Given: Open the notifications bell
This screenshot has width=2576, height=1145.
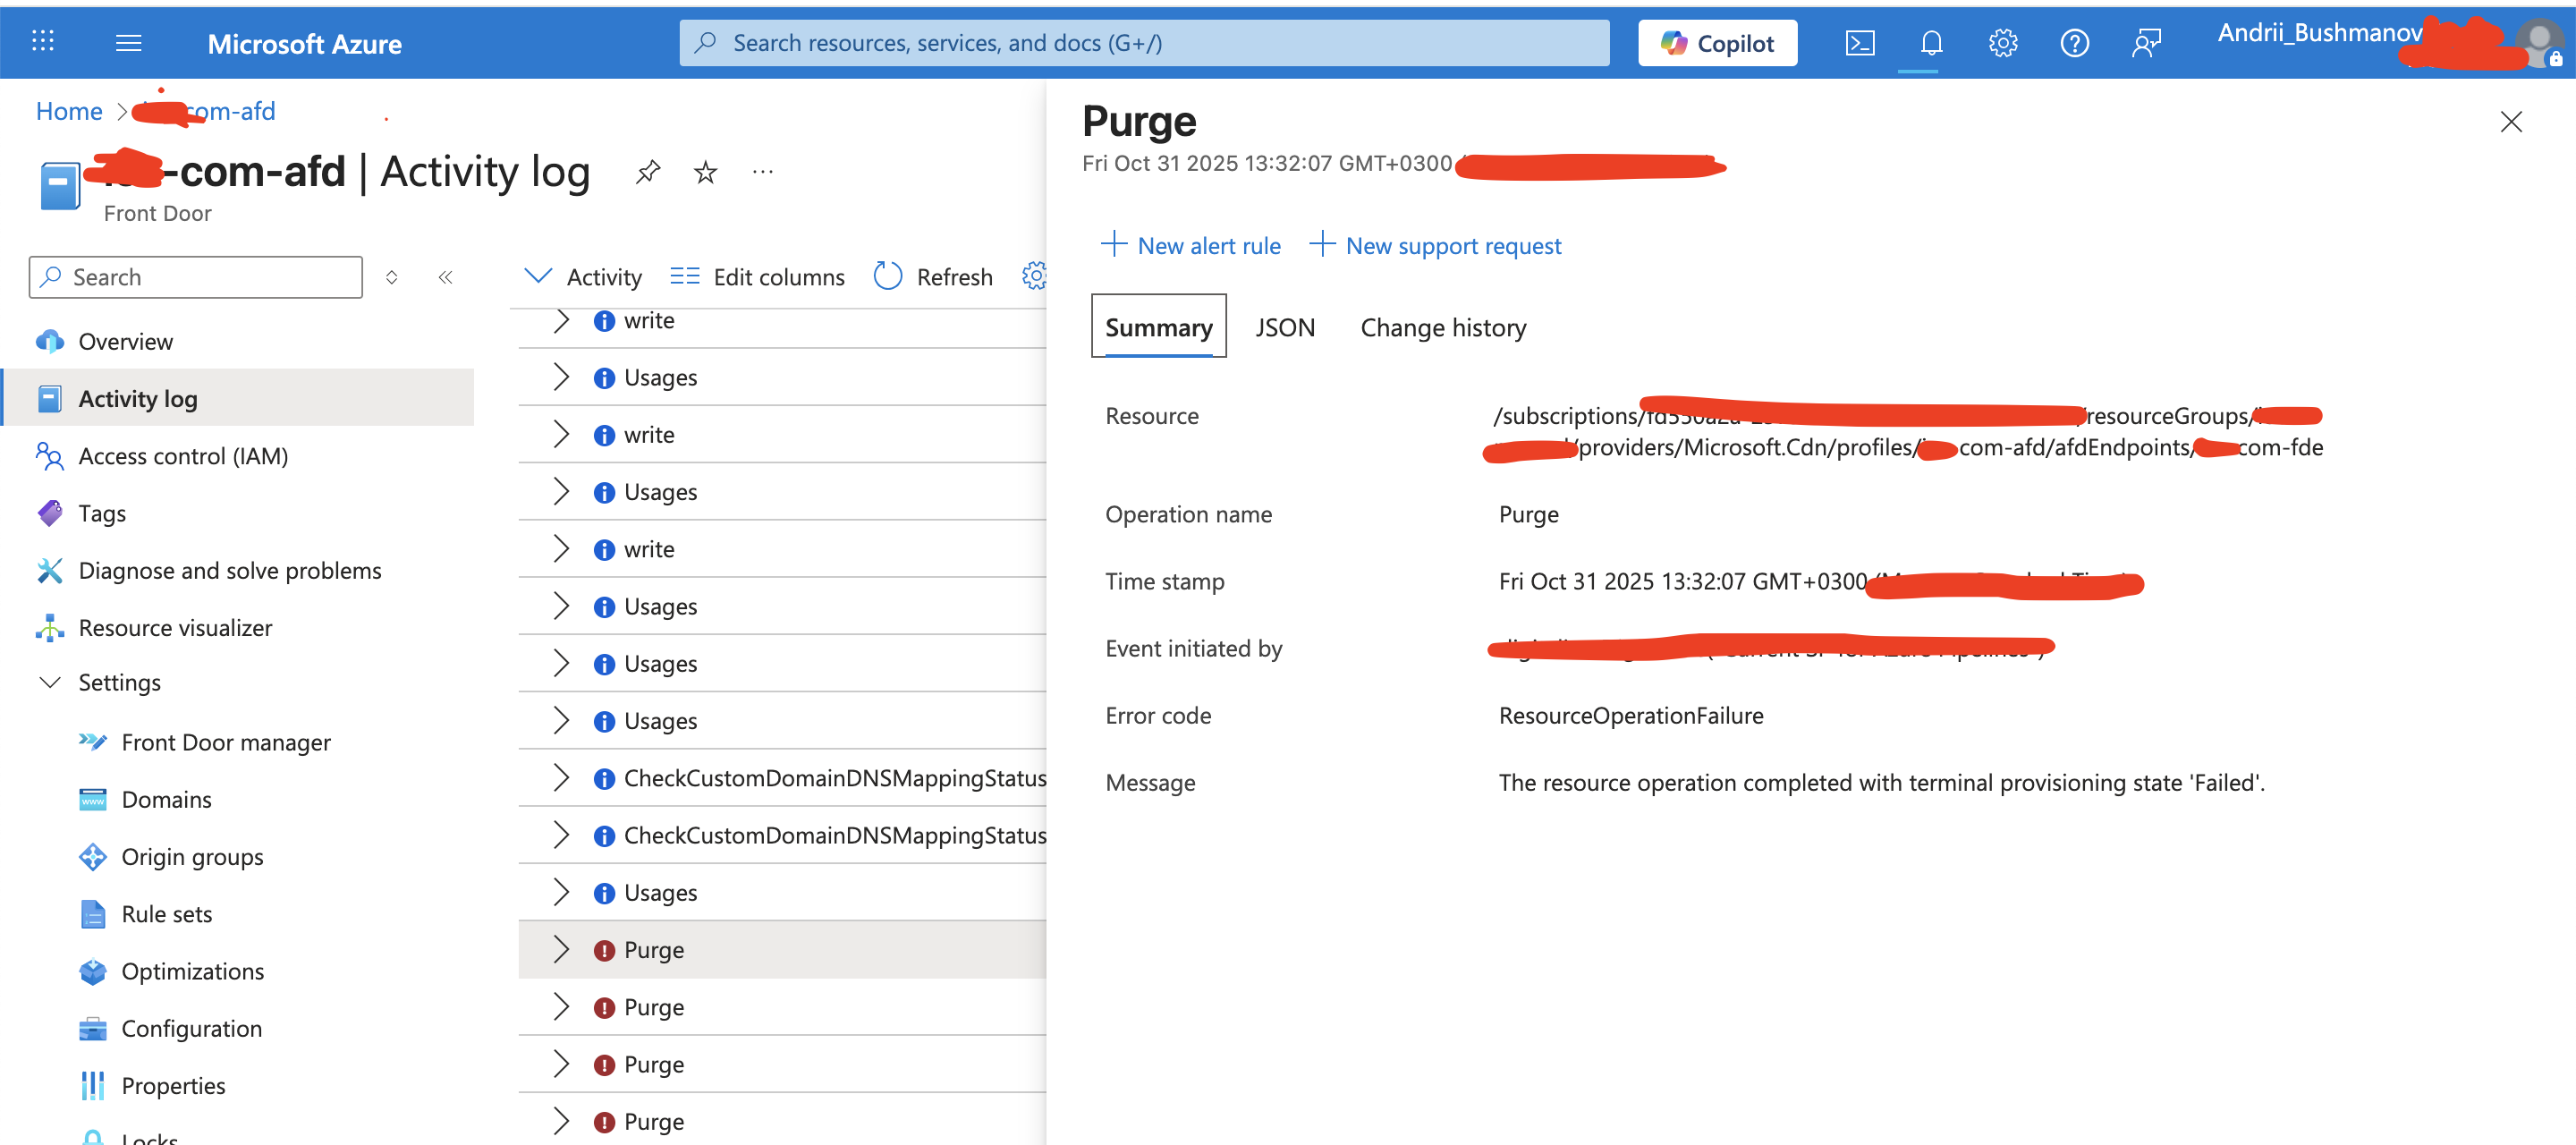Looking at the screenshot, I should (1931, 43).
